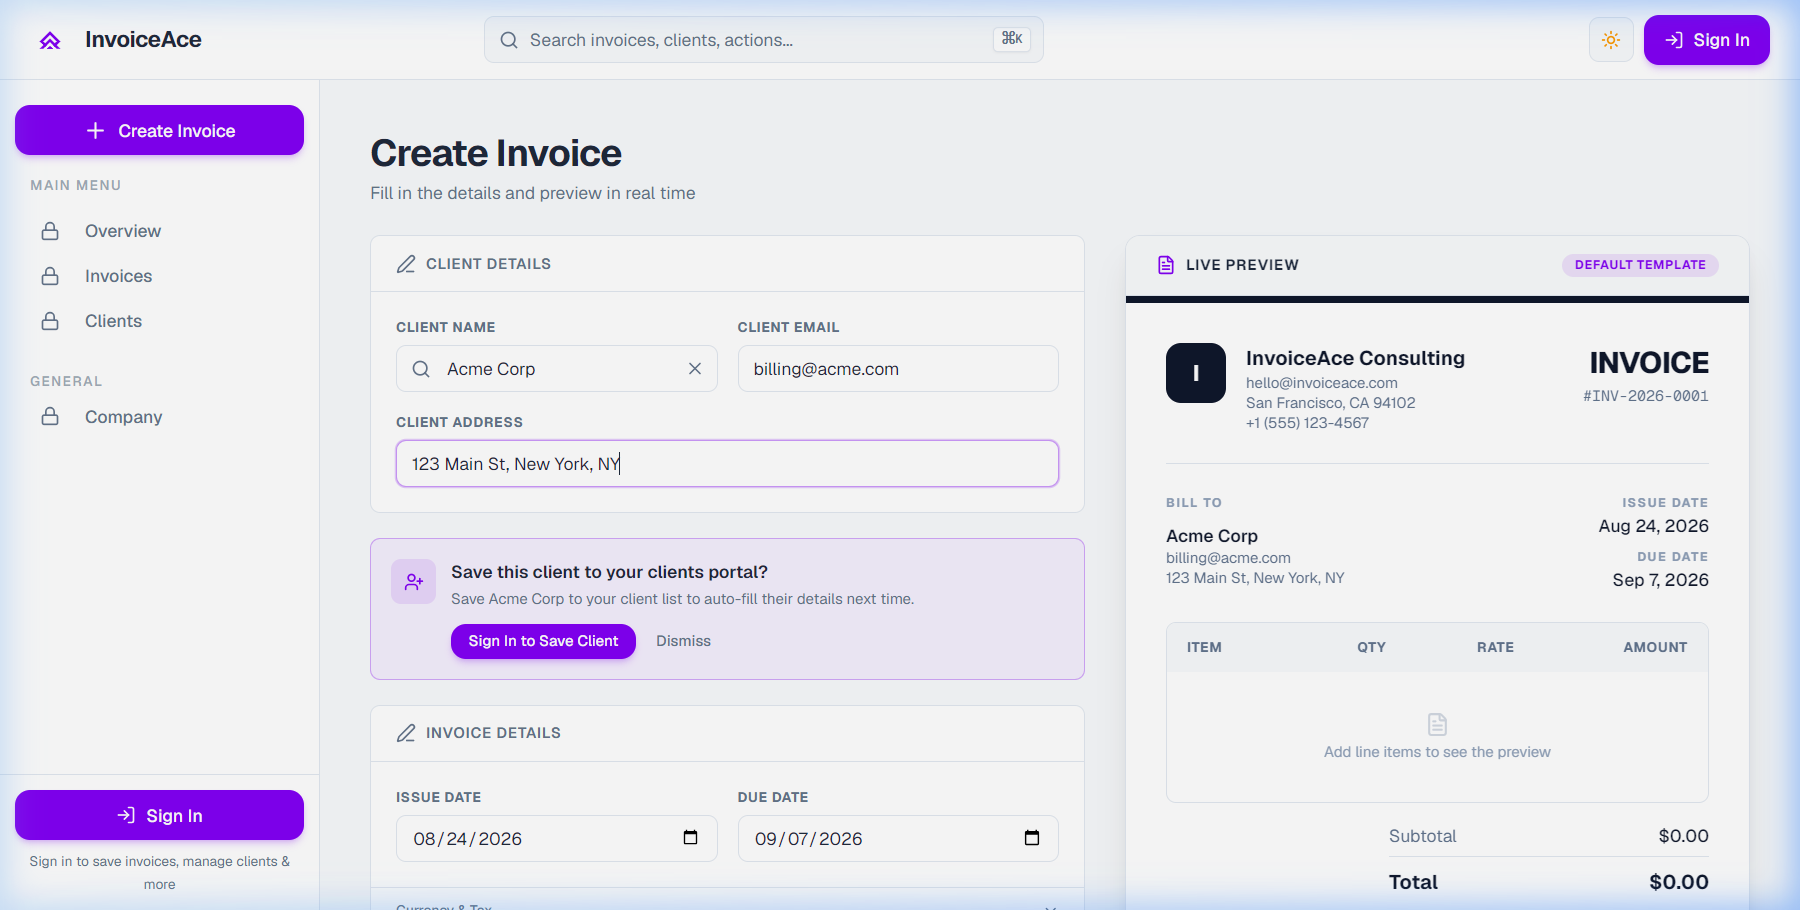The width and height of the screenshot is (1800, 910).
Task: Toggle the sun theme switch icon
Action: [1611, 40]
